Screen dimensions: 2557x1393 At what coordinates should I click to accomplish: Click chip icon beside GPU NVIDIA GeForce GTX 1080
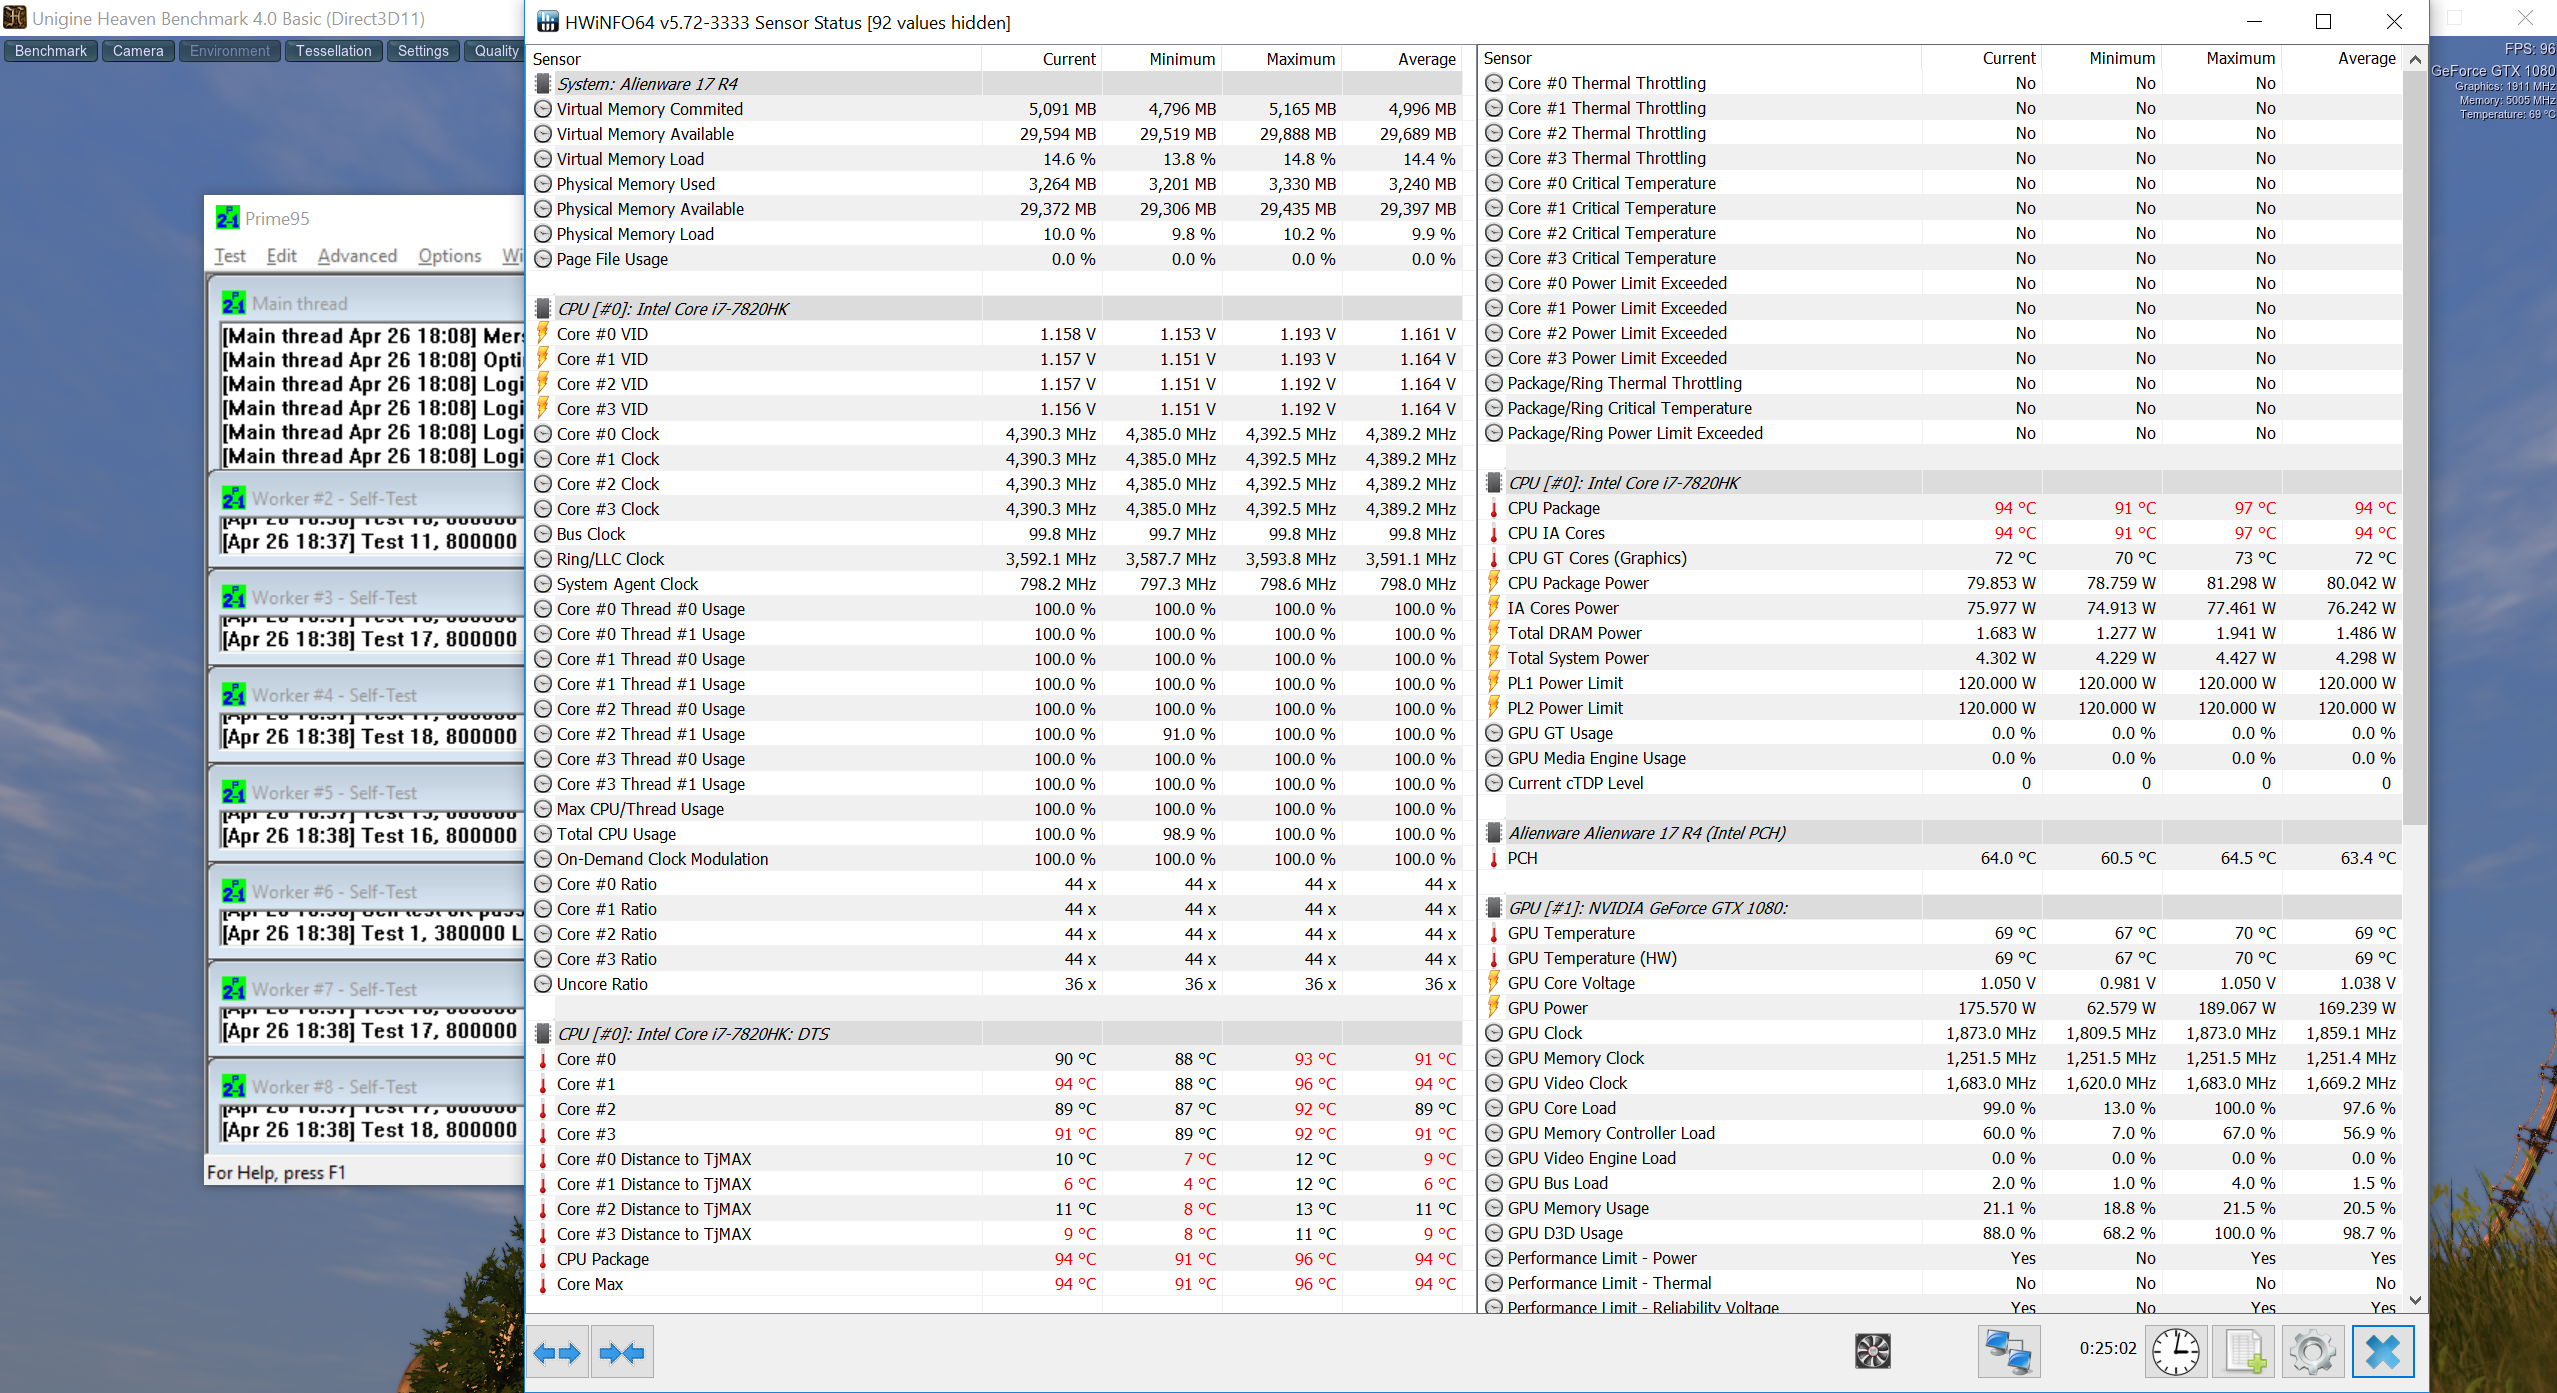click(1494, 907)
